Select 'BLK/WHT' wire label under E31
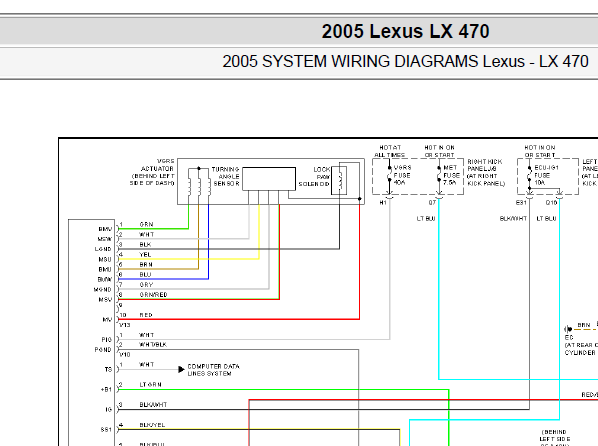598x446 pixels. tap(513, 219)
